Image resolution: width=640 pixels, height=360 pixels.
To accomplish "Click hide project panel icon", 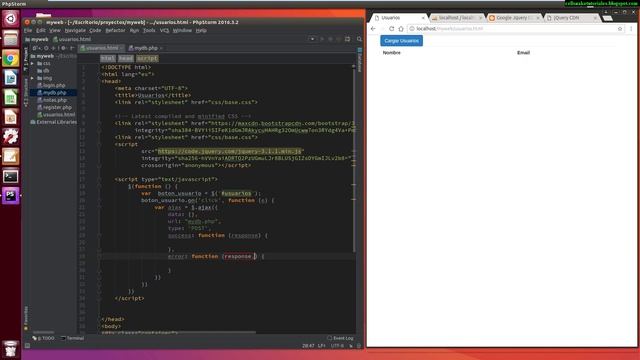I will click(72, 48).
